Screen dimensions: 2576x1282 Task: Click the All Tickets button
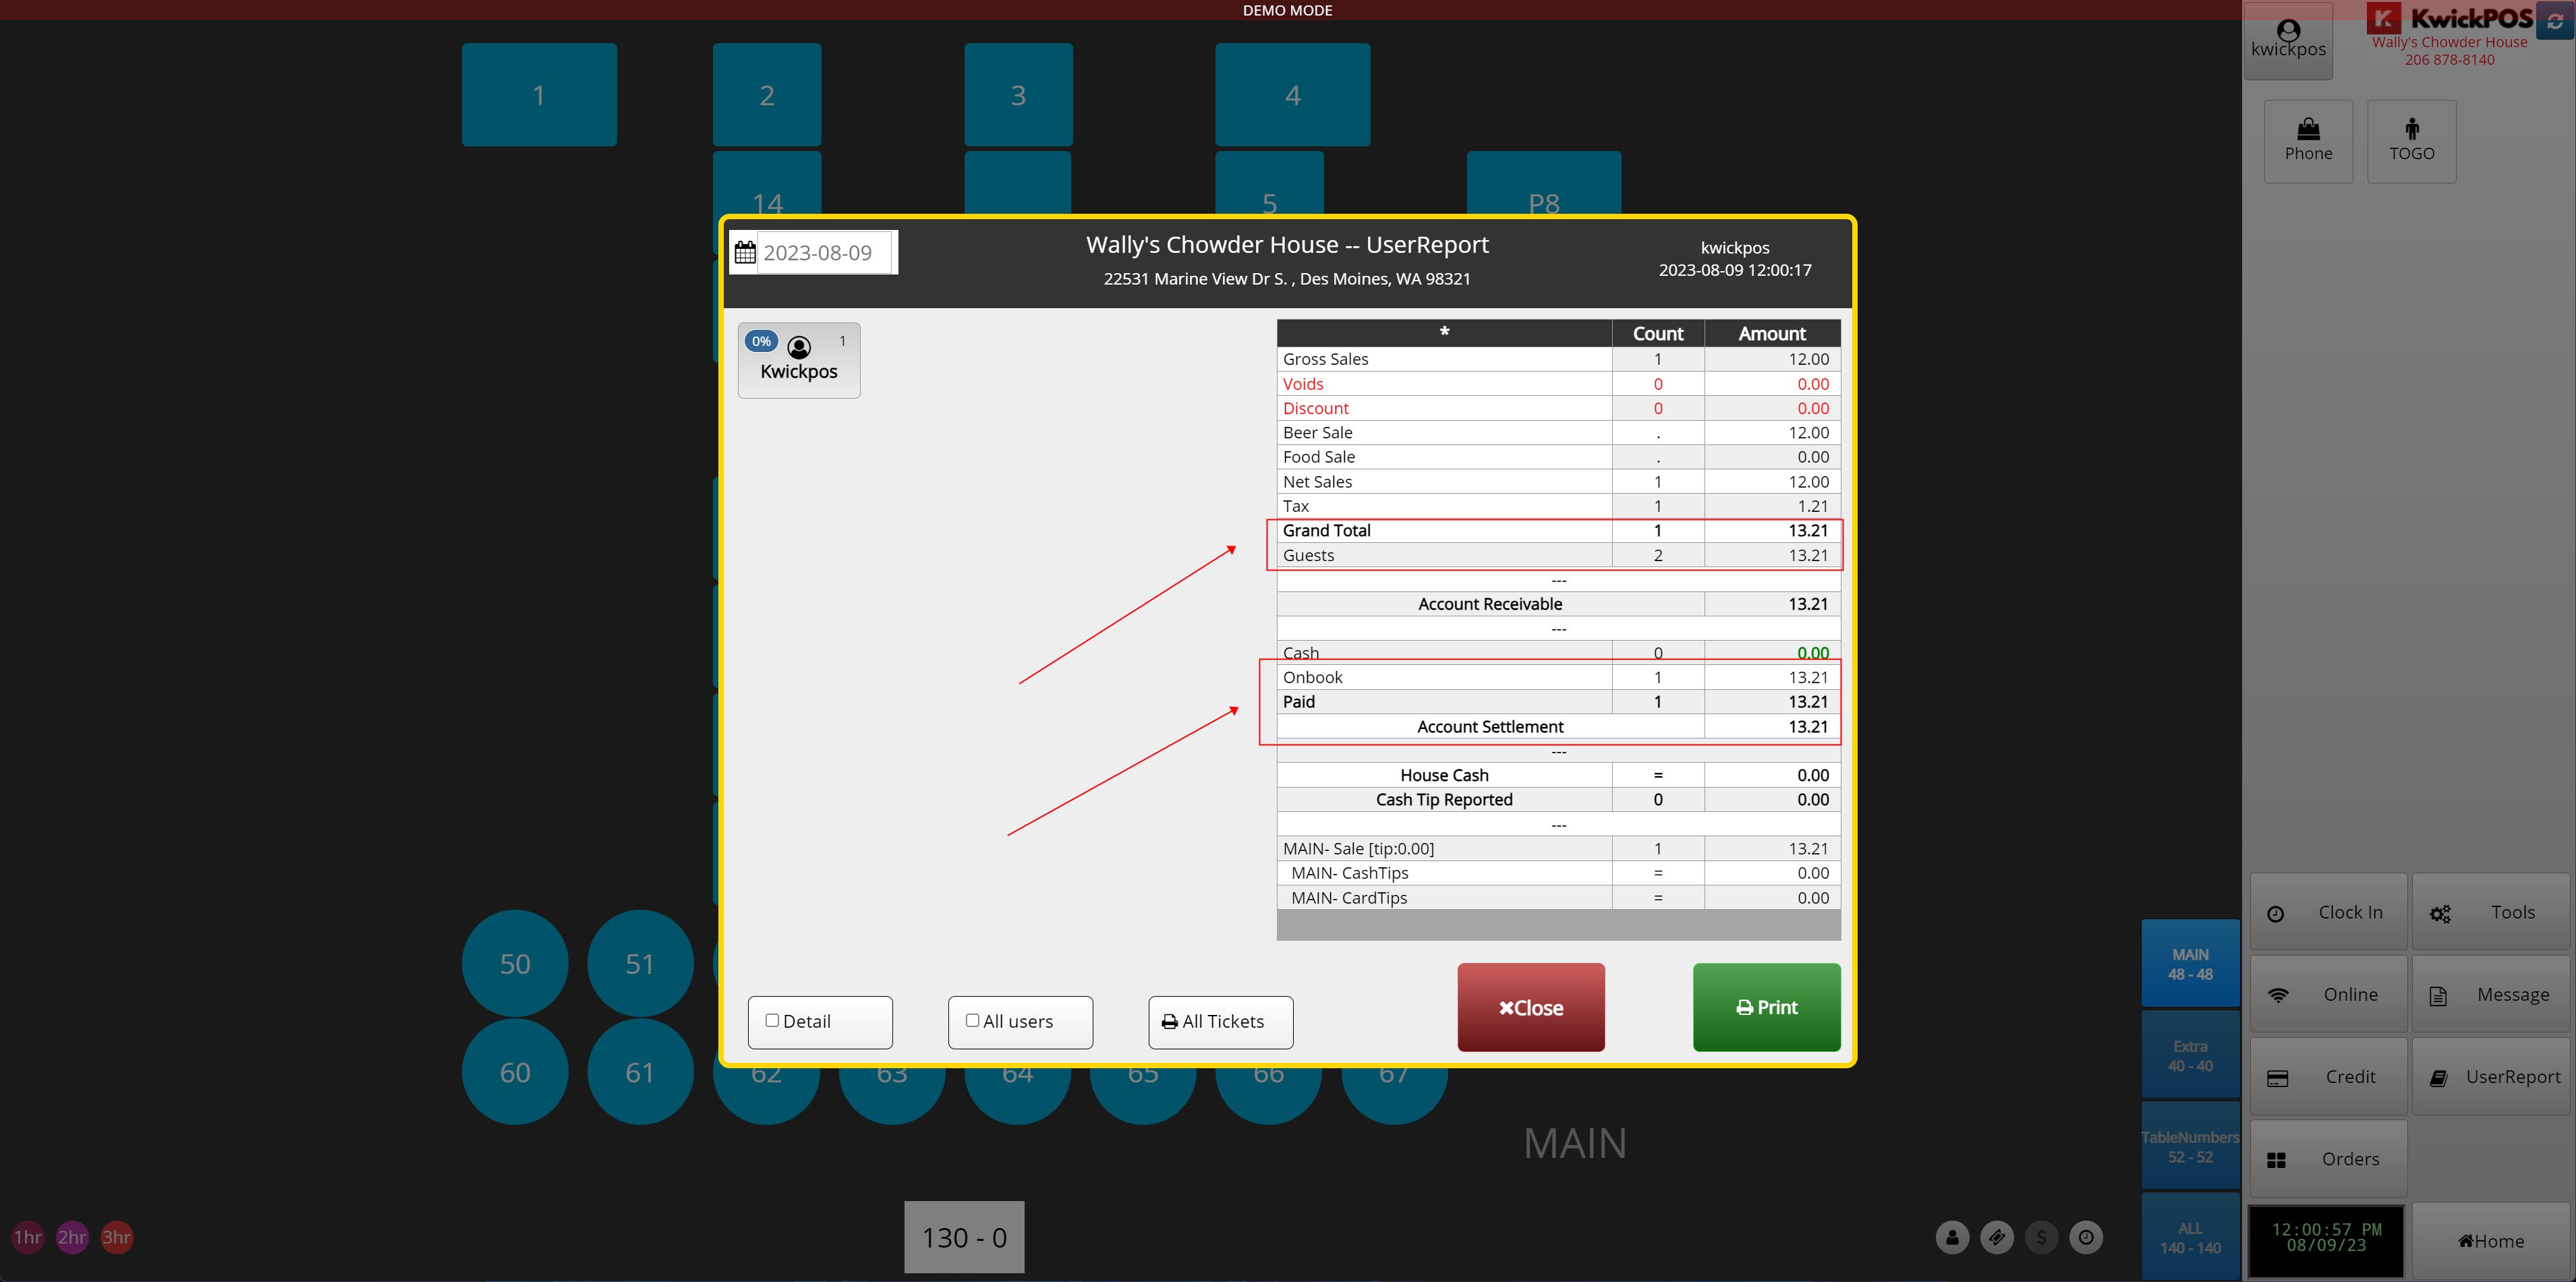1220,1022
